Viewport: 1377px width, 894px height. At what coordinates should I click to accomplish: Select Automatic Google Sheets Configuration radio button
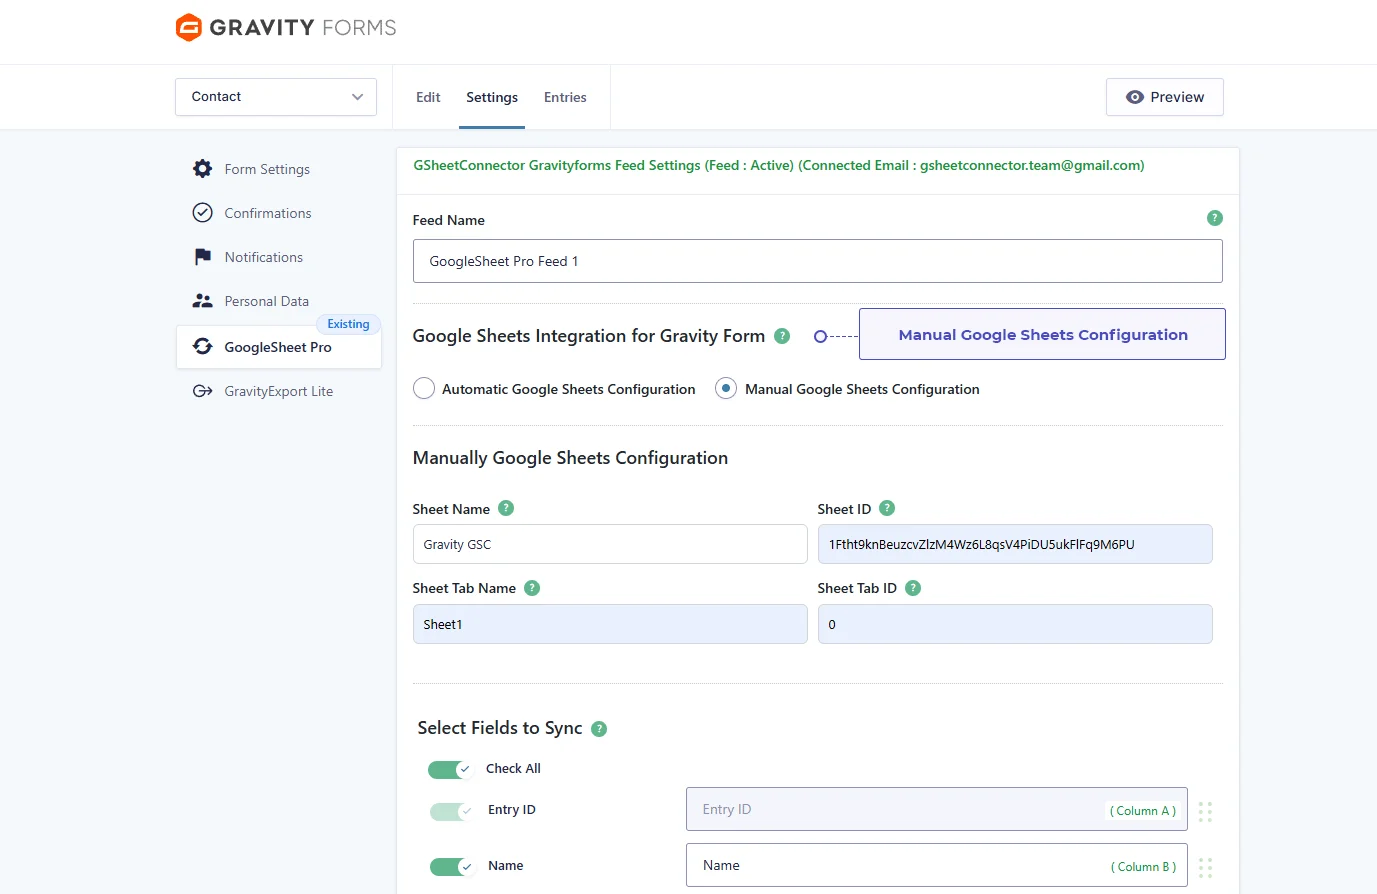pyautogui.click(x=424, y=389)
